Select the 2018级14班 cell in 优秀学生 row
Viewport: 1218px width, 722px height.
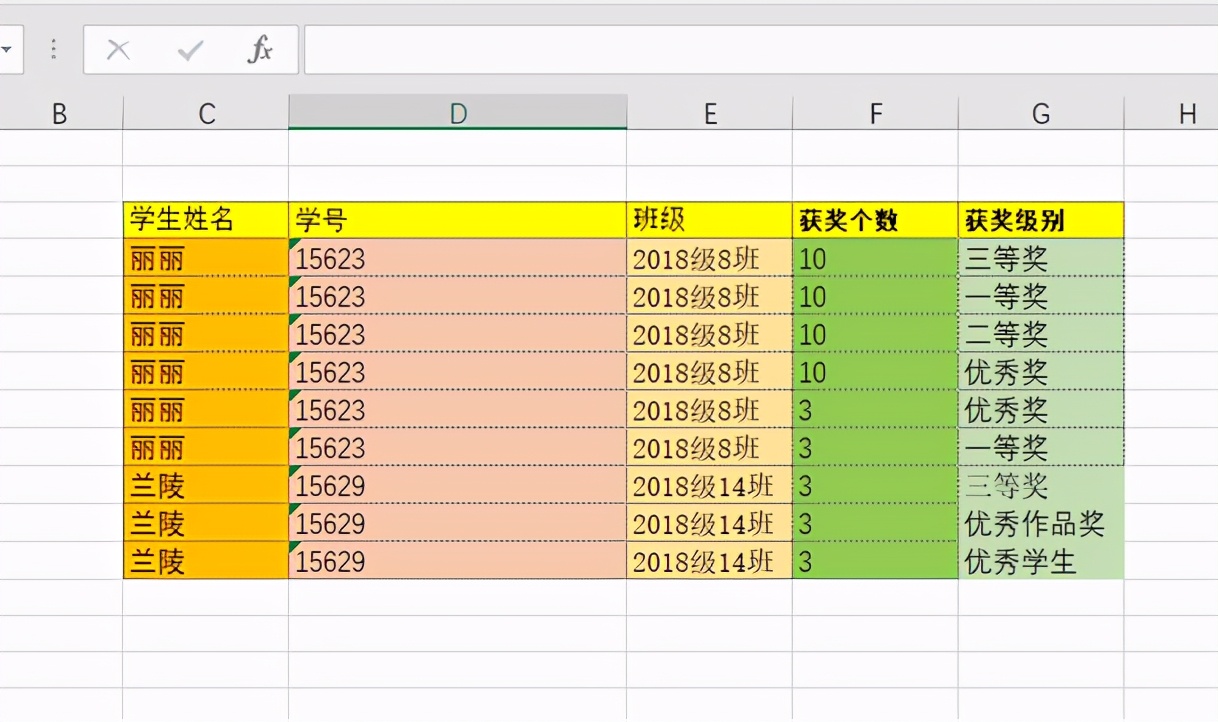[x=710, y=561]
